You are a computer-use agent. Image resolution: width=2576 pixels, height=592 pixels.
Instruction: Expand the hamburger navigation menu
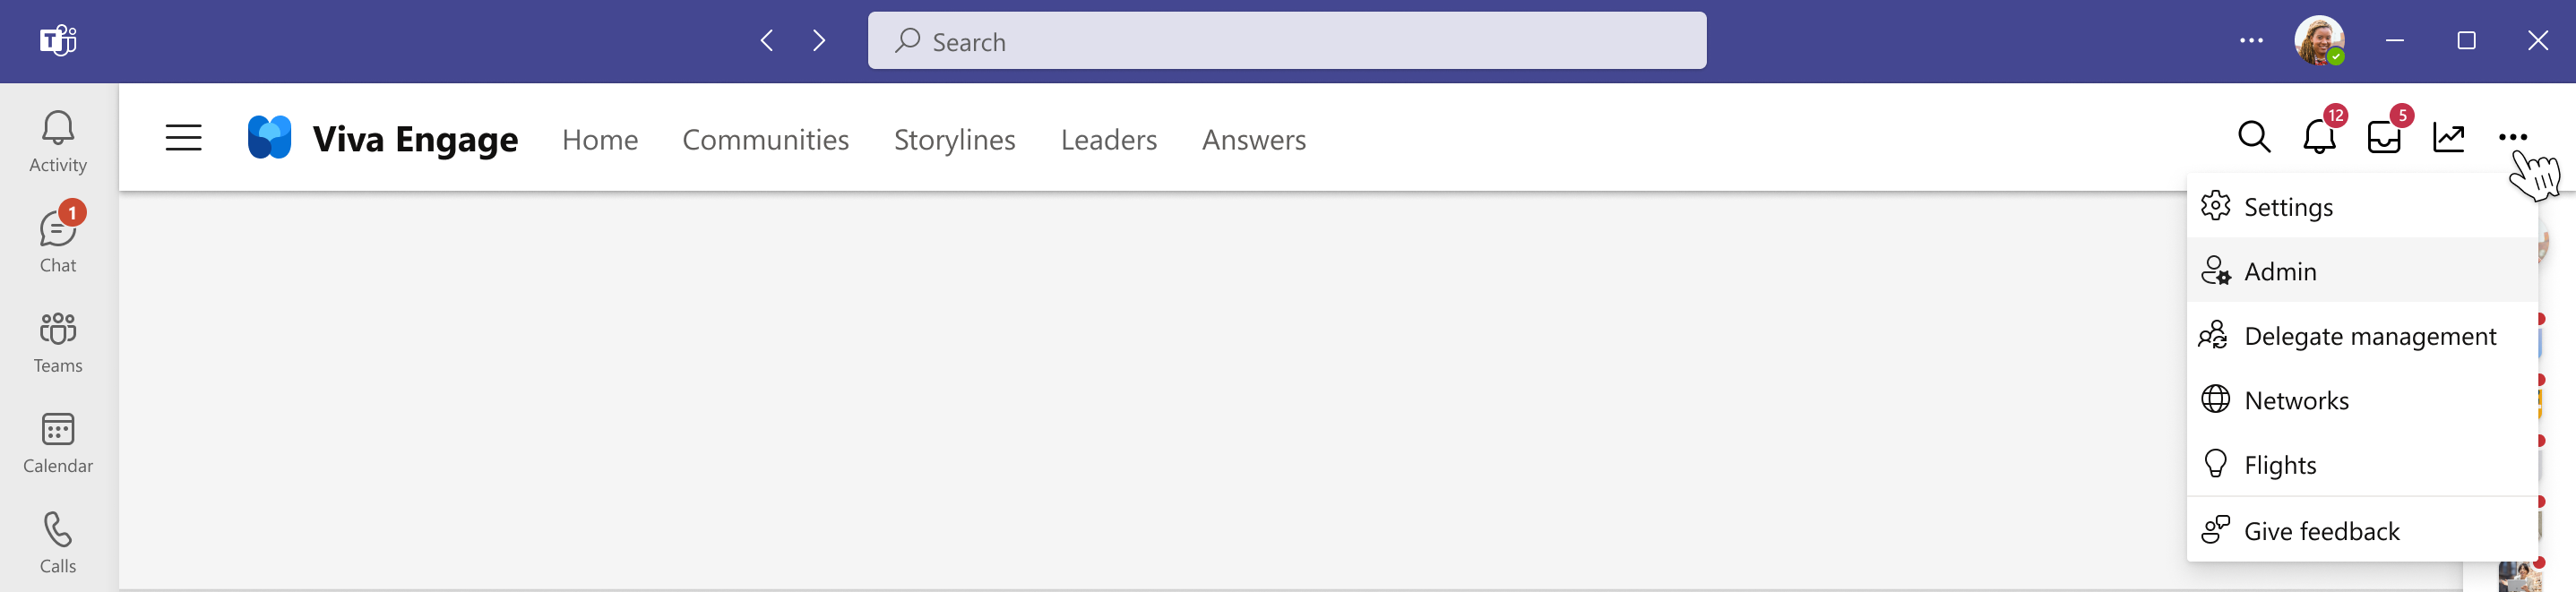coord(183,138)
